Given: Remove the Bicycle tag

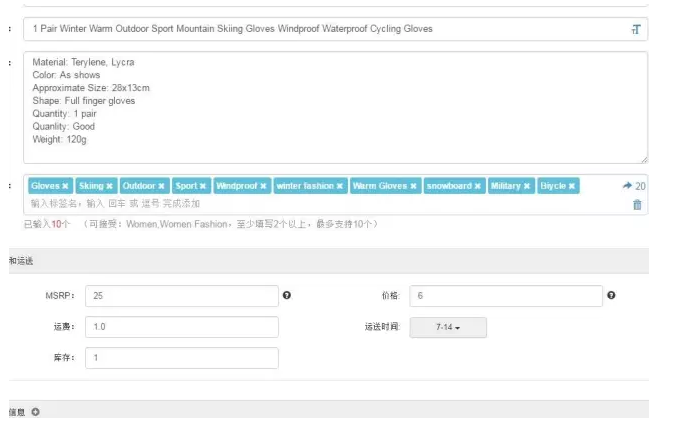Looking at the screenshot, I should (x=573, y=186).
